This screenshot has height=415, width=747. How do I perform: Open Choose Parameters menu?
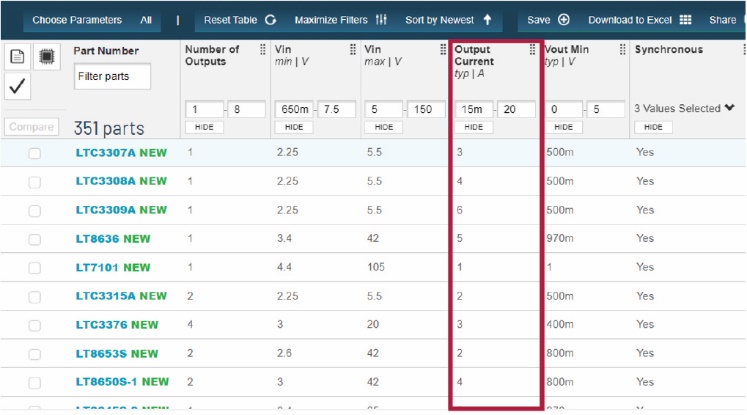click(x=77, y=20)
